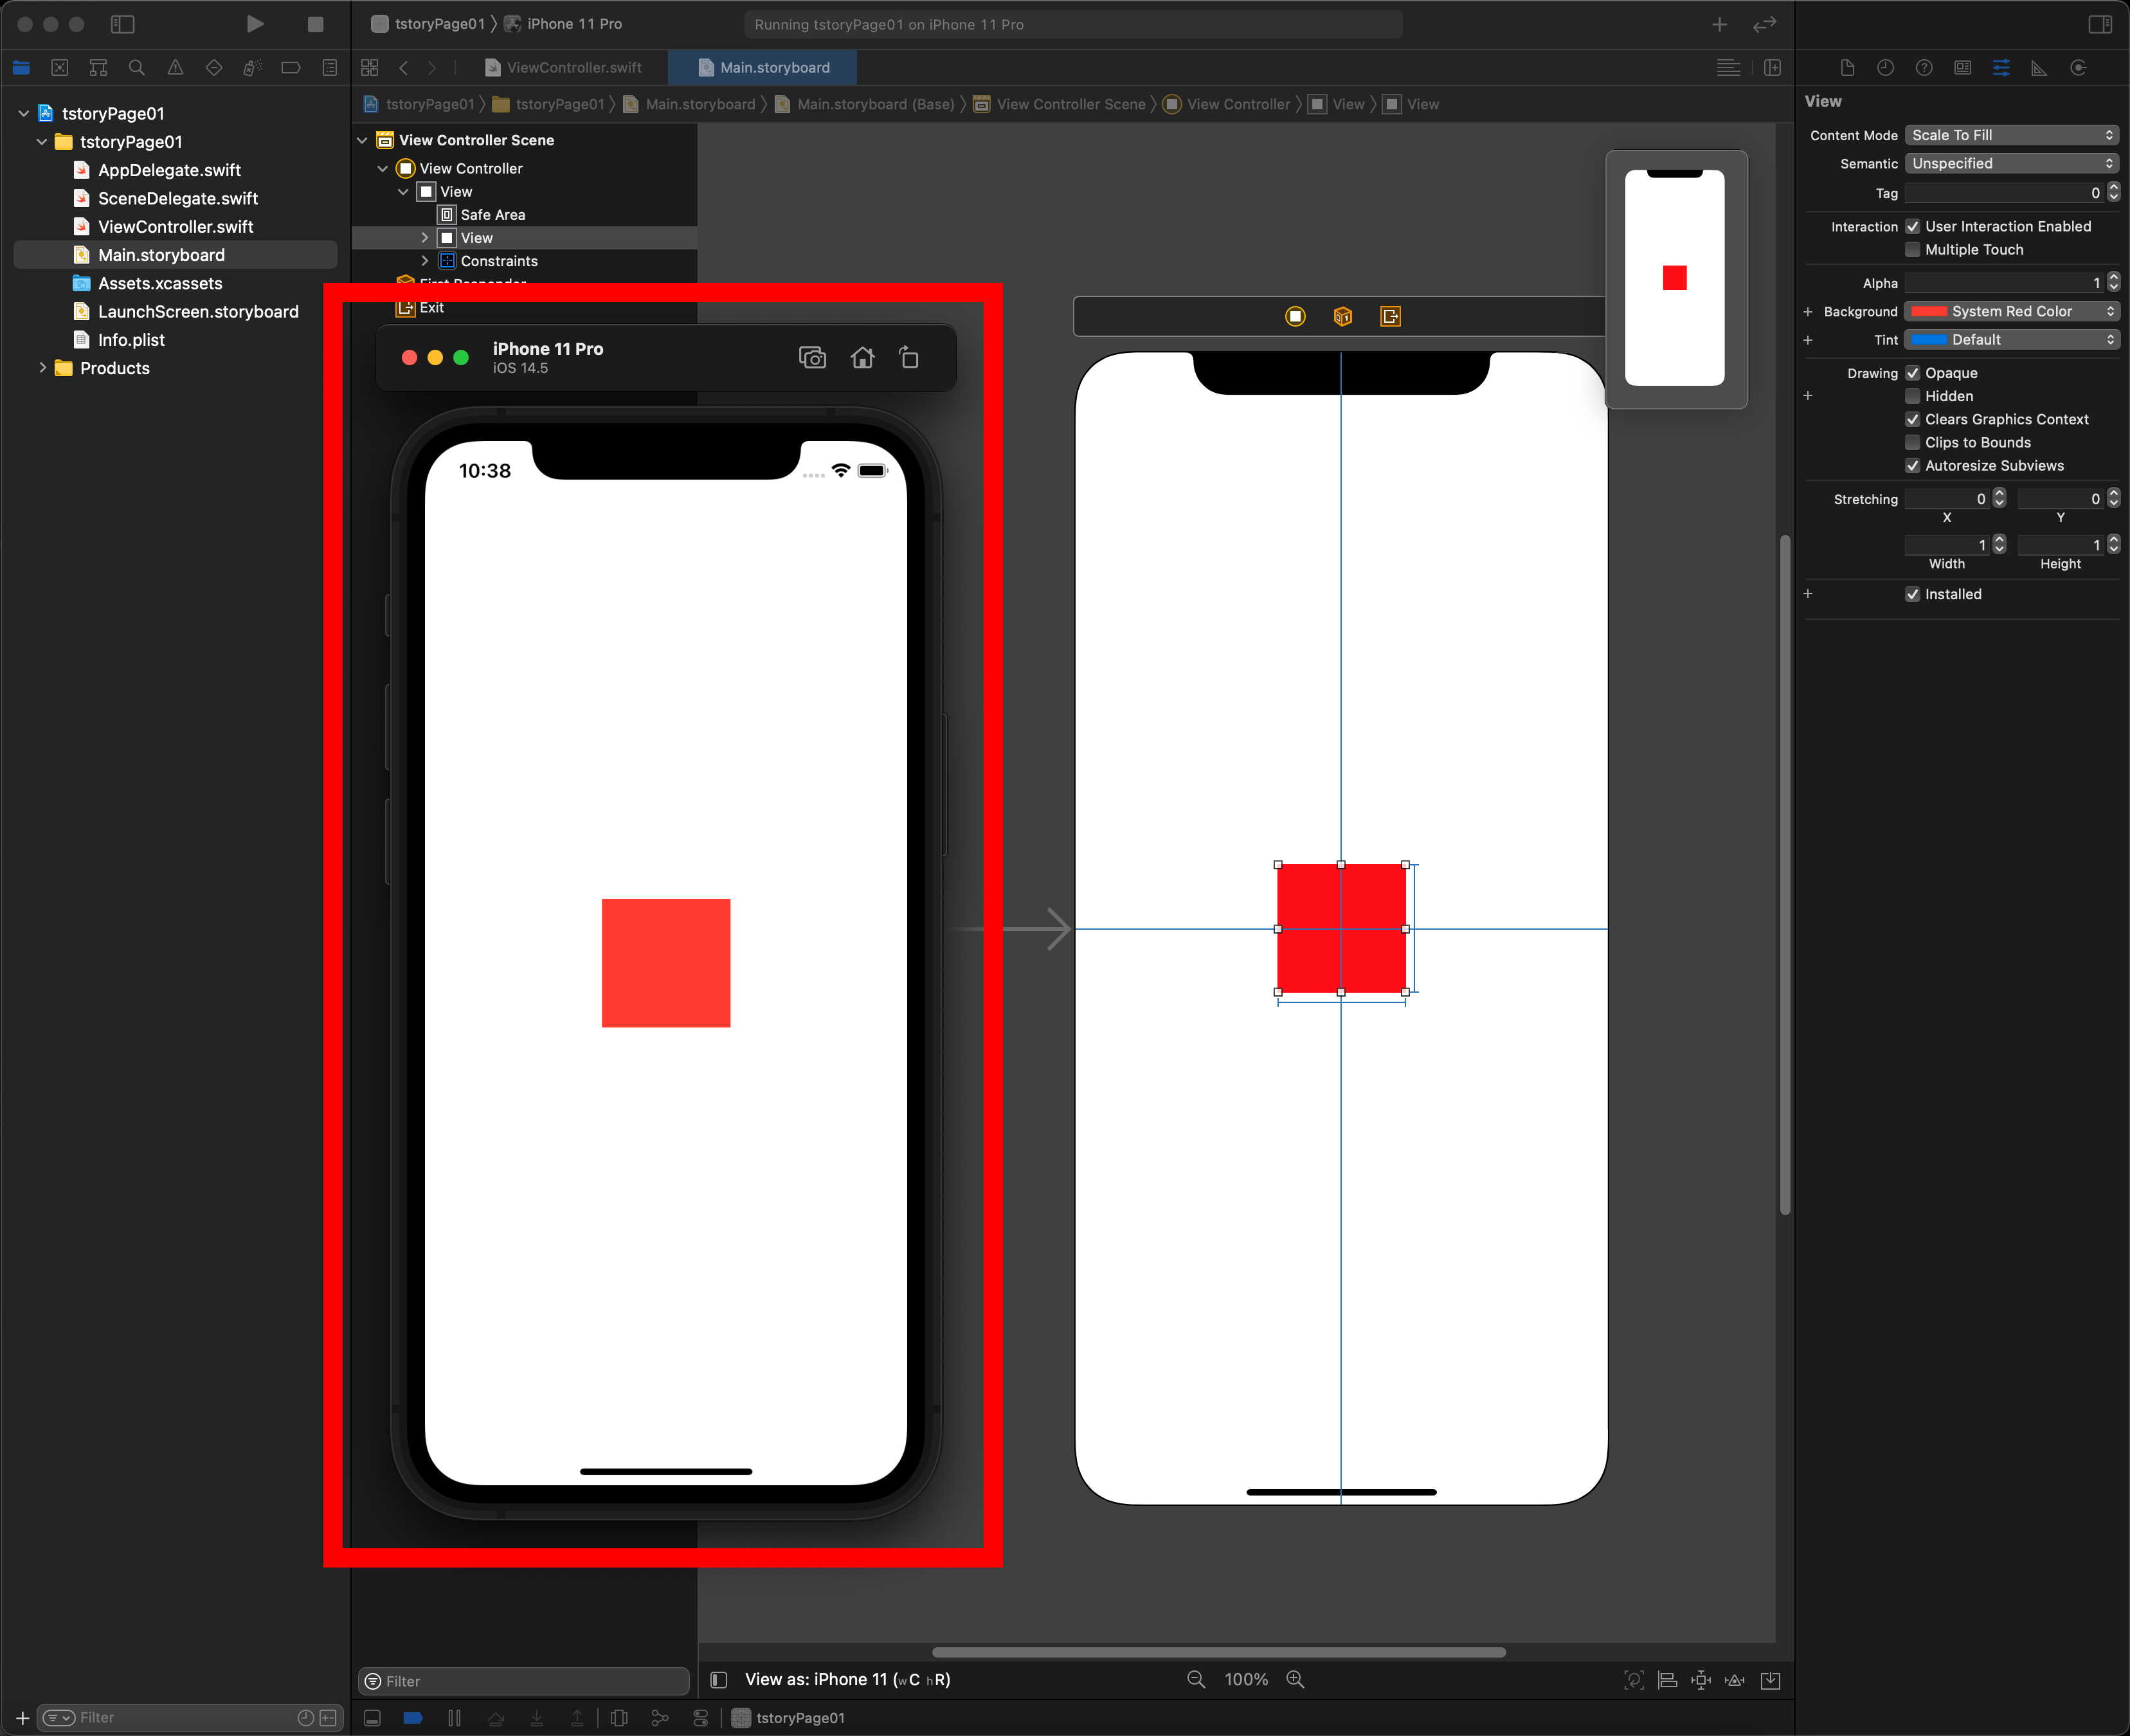Enable Multiple Touch checkbox
The image size is (2130, 1736).
[x=1912, y=250]
